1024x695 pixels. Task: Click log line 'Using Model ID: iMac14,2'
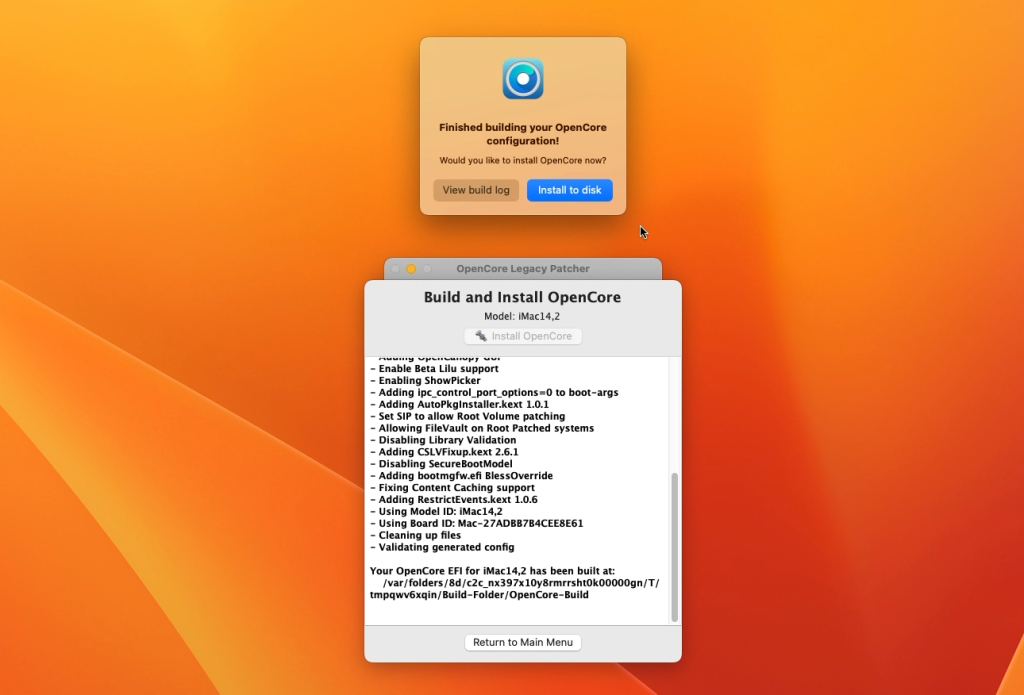[x=436, y=511]
